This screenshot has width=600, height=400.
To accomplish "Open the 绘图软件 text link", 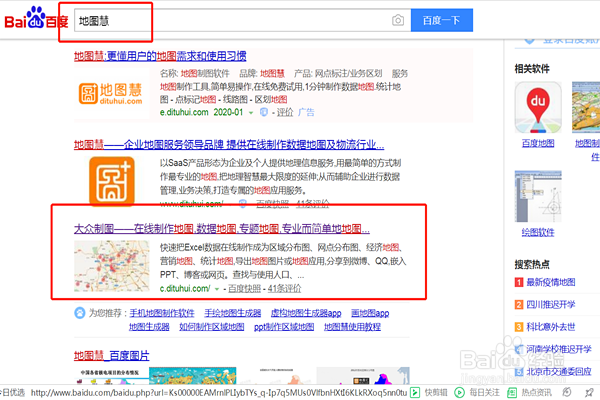I will [x=538, y=232].
